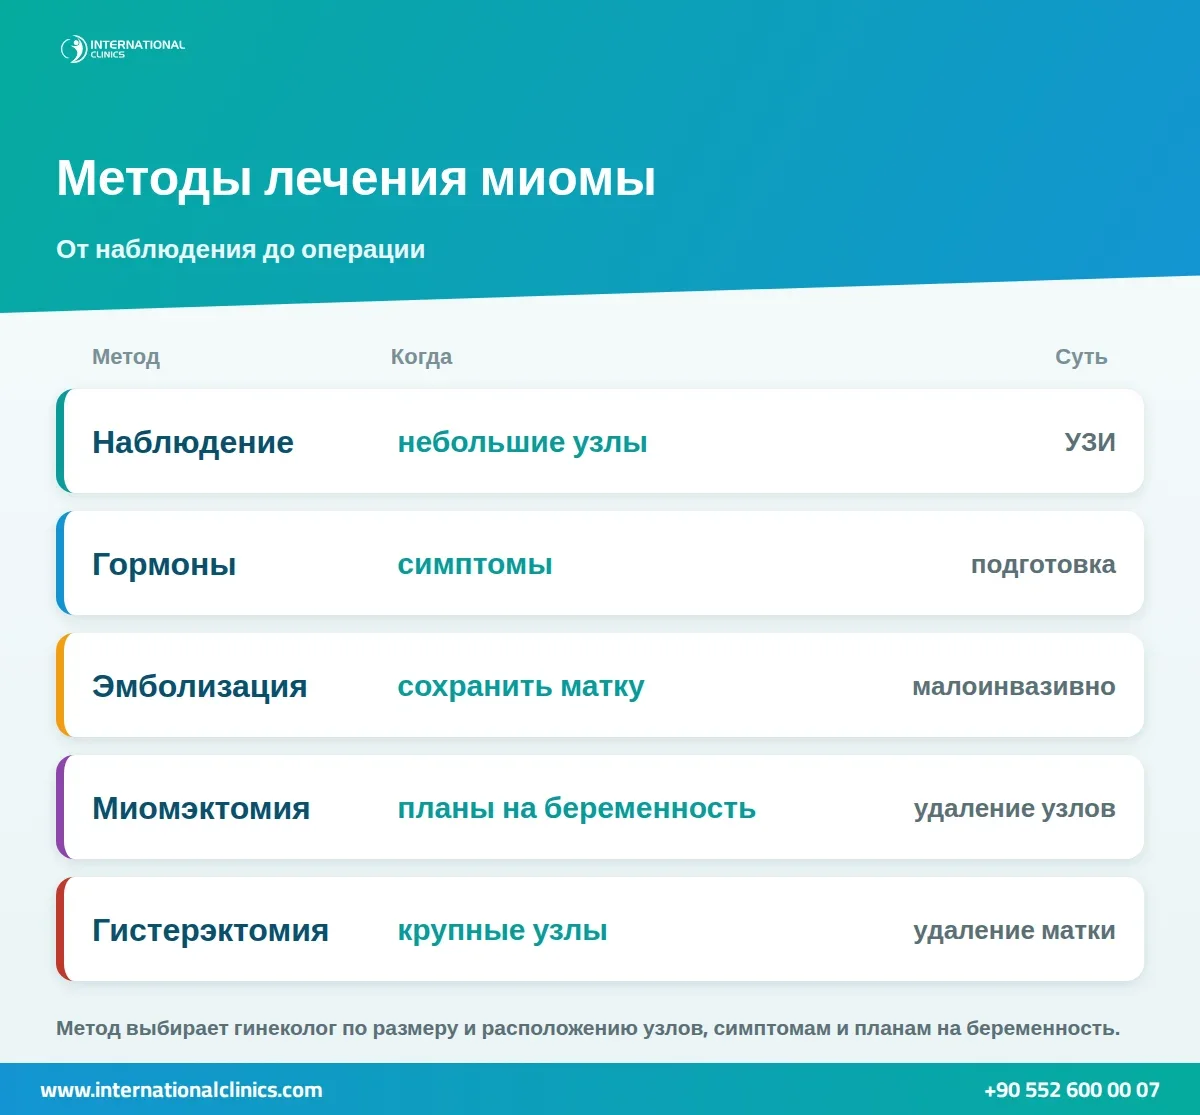1200x1115 pixels.
Task: Click the International Clinics logo
Action: pos(123,48)
